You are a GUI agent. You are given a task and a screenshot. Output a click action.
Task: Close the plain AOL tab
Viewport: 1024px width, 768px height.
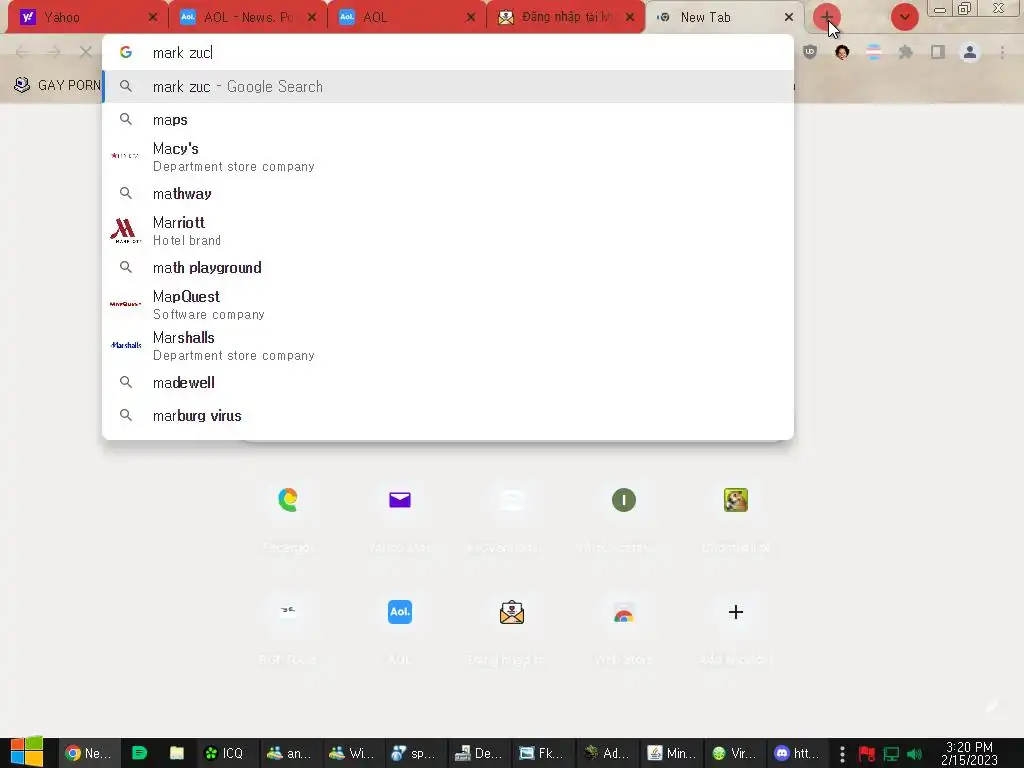click(x=471, y=18)
